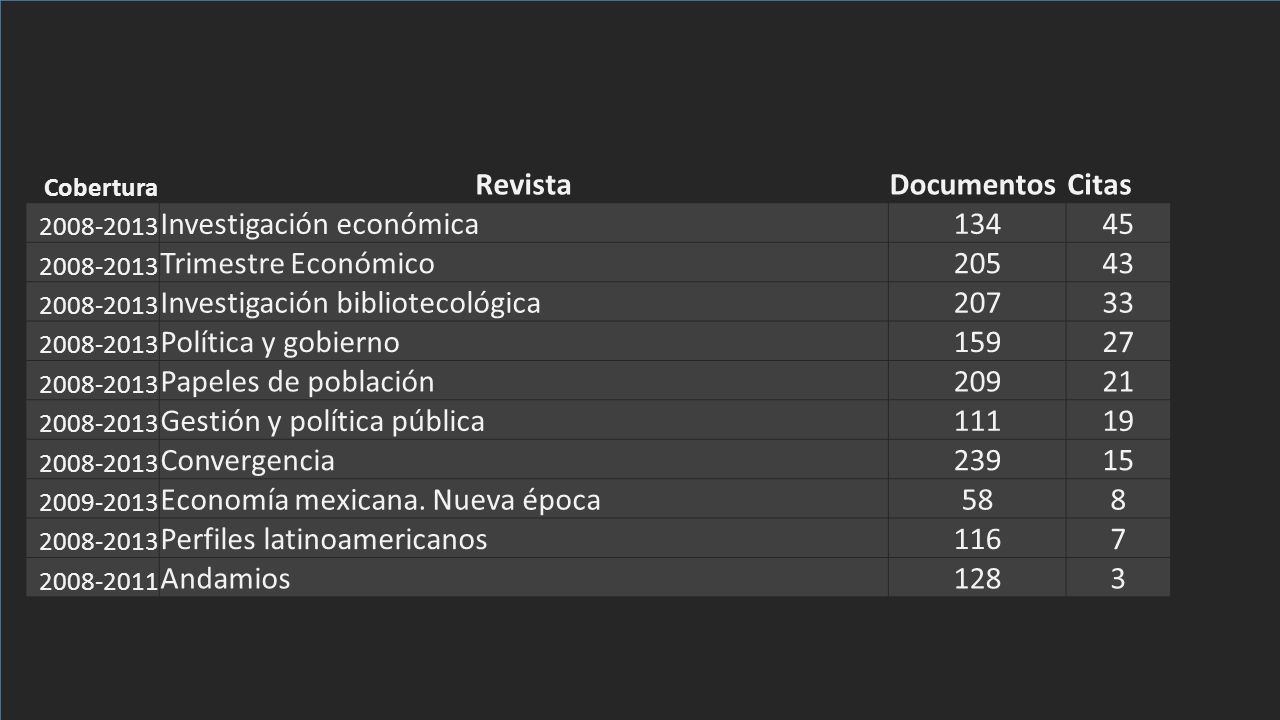Click the Cobertura column header
This screenshot has width=1280, height=720.
pos(100,187)
